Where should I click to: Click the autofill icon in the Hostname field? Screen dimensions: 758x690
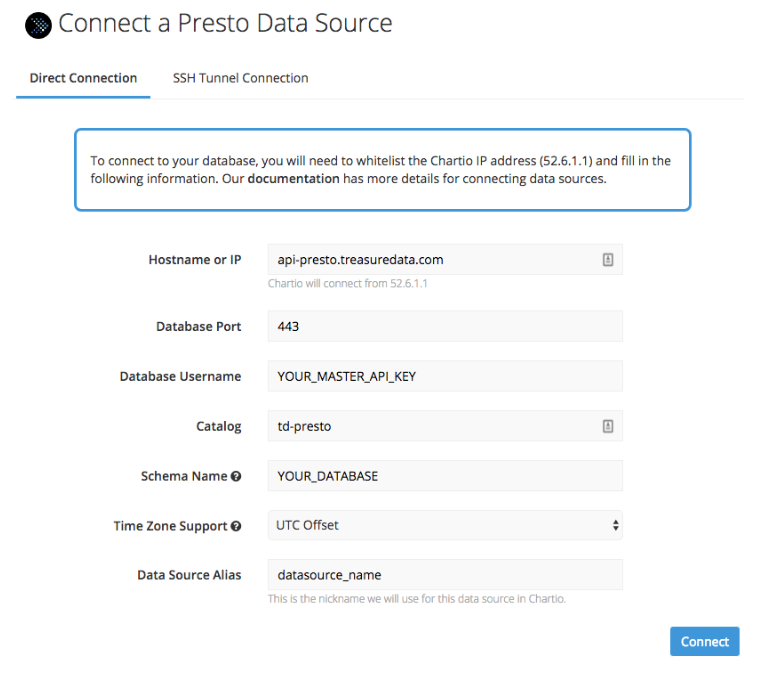pos(607,260)
